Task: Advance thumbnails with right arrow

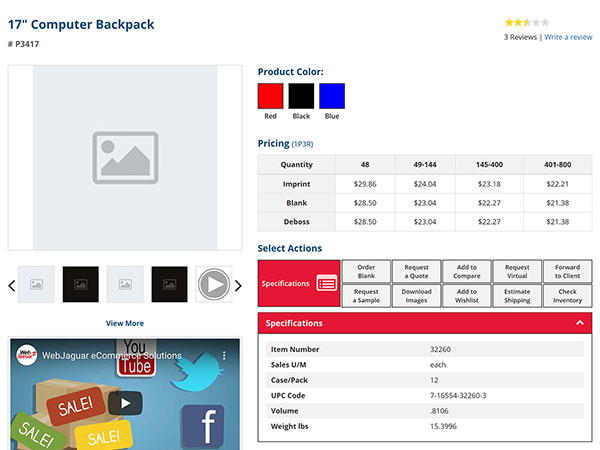Action: tap(238, 286)
